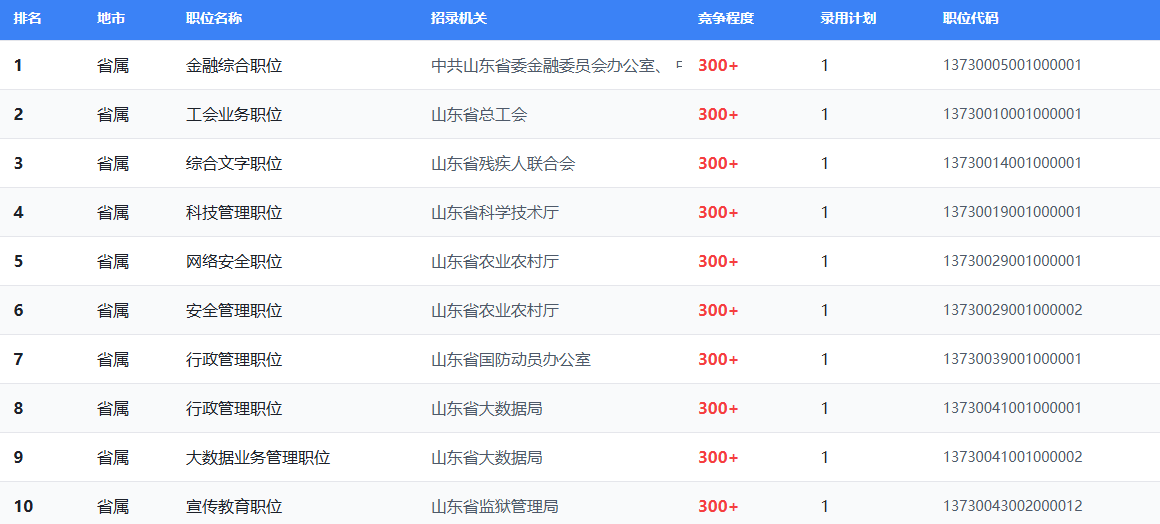
Task: Sort by the 竞争程度 column header
Action: click(x=725, y=19)
